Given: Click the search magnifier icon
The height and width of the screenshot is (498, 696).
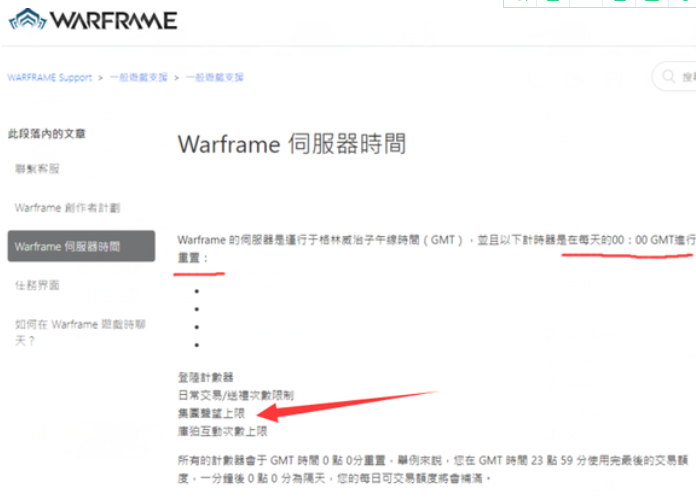Looking at the screenshot, I should click(x=668, y=76).
